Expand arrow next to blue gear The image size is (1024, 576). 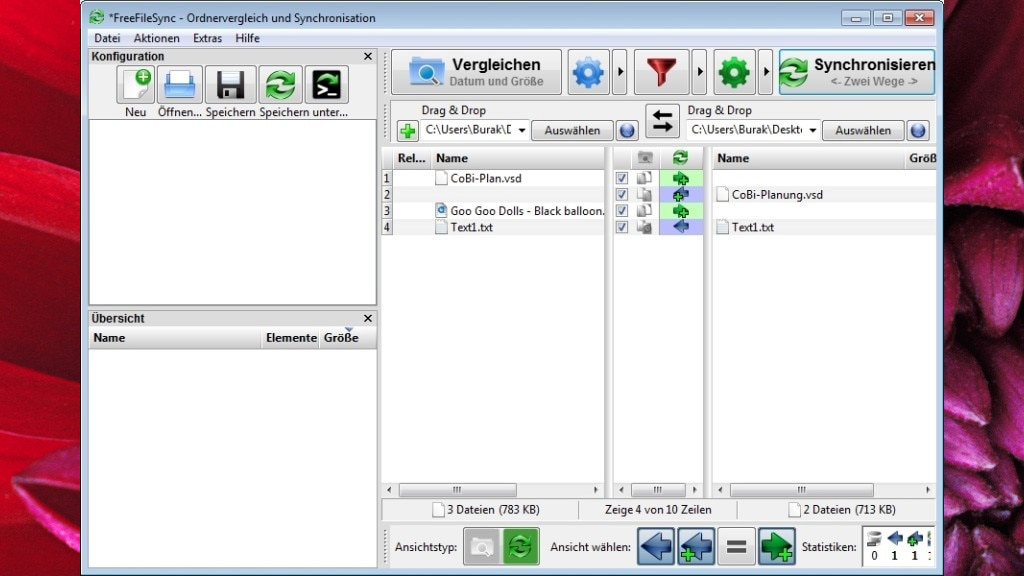point(620,72)
